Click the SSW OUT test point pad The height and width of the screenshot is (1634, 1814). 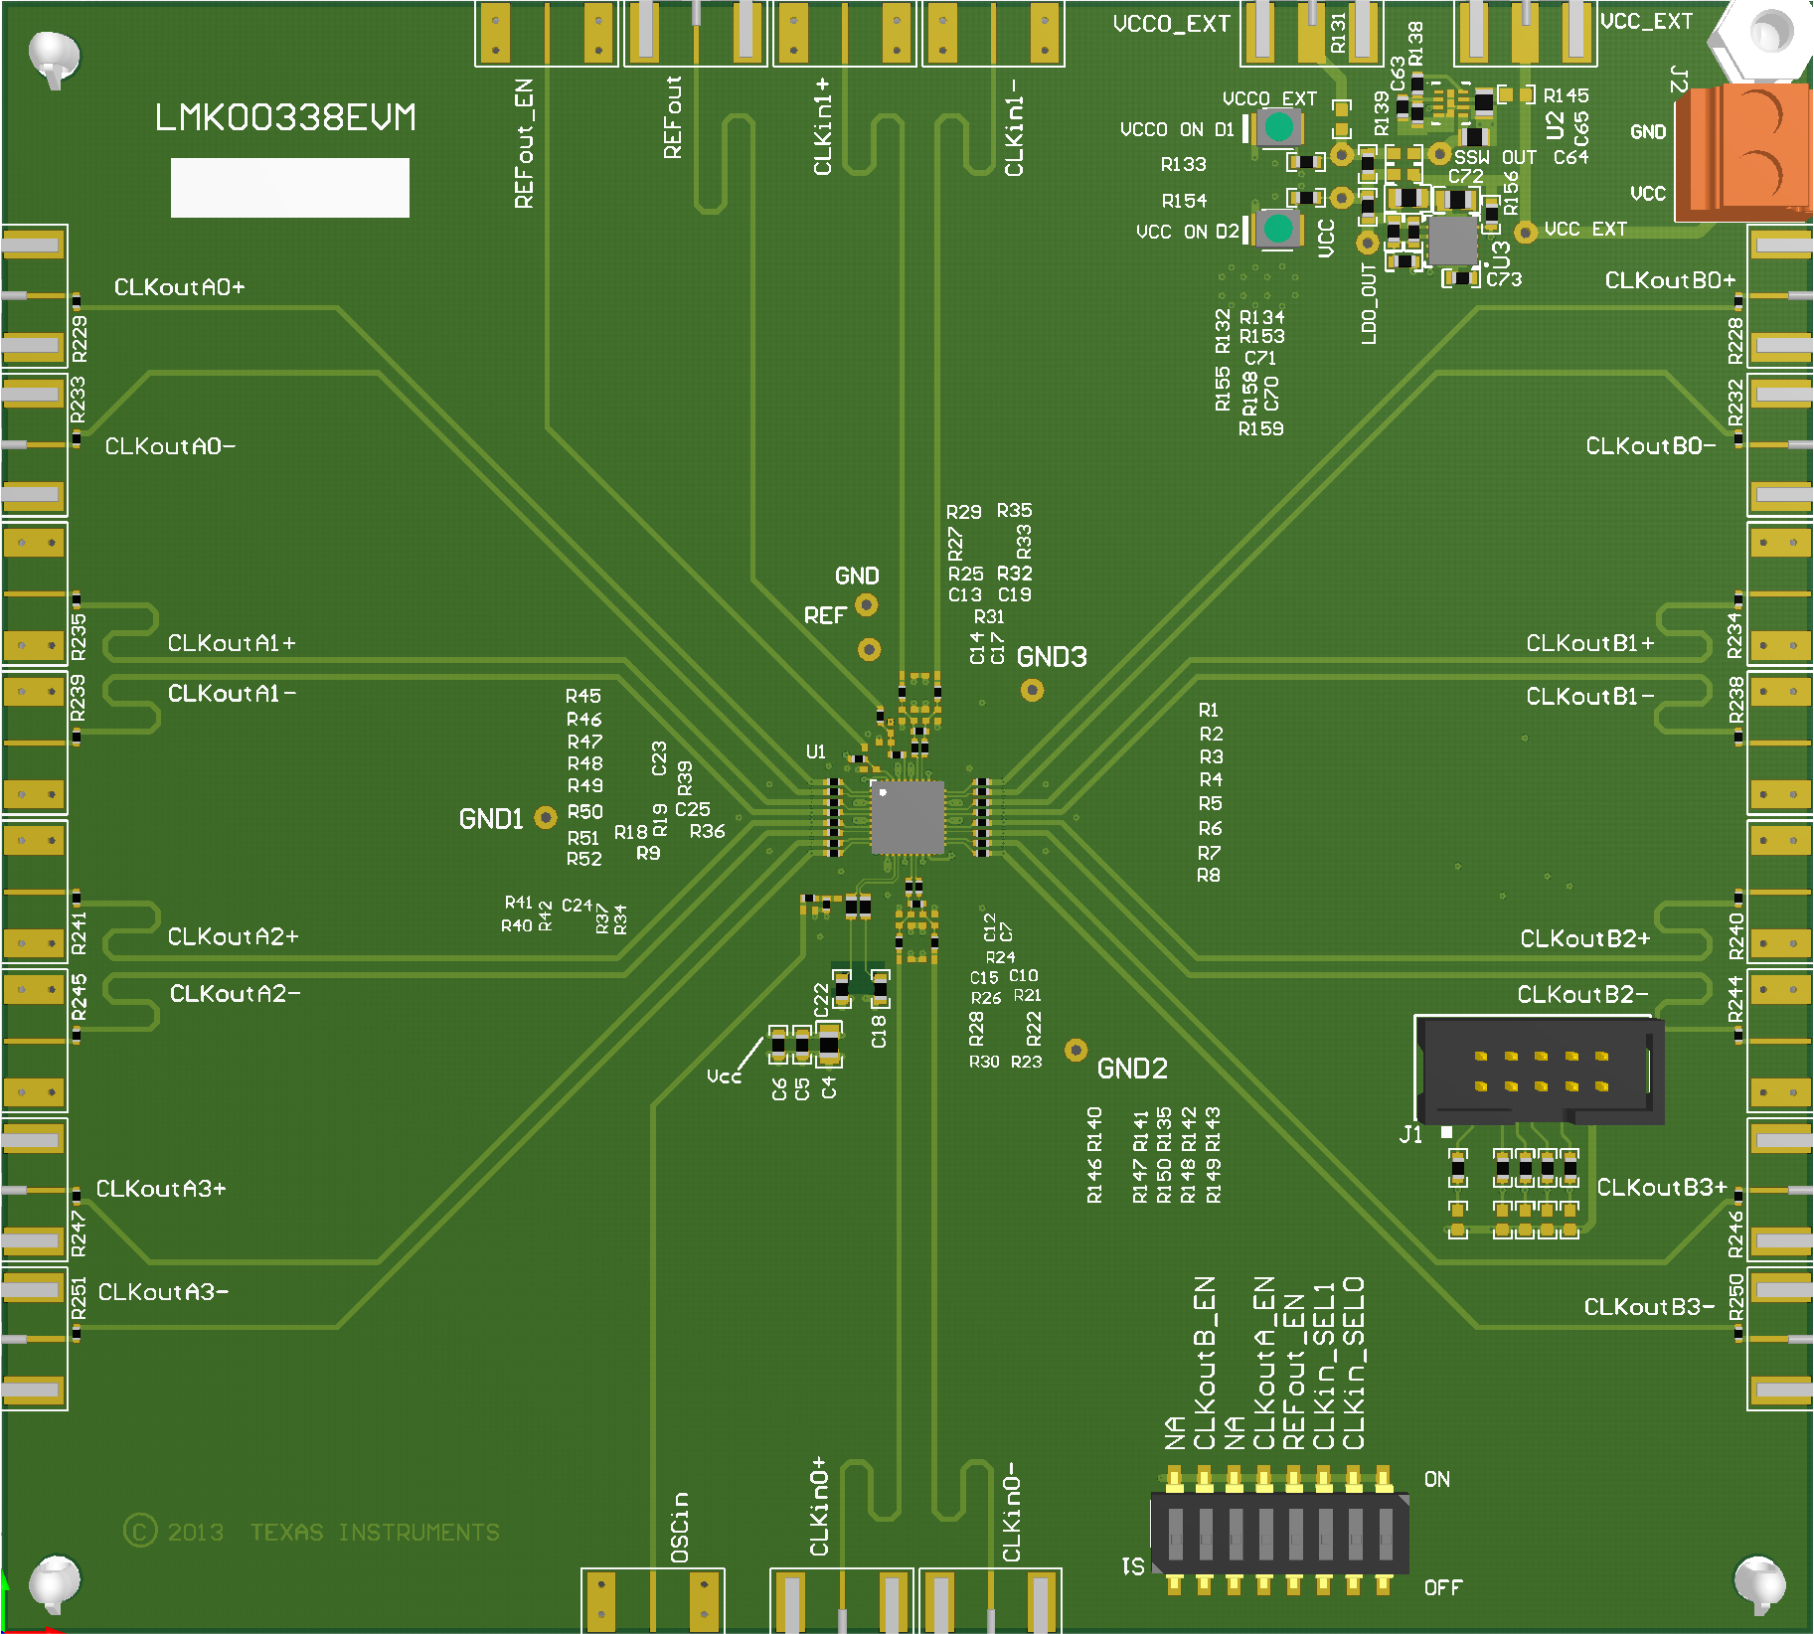pyautogui.click(x=1439, y=154)
